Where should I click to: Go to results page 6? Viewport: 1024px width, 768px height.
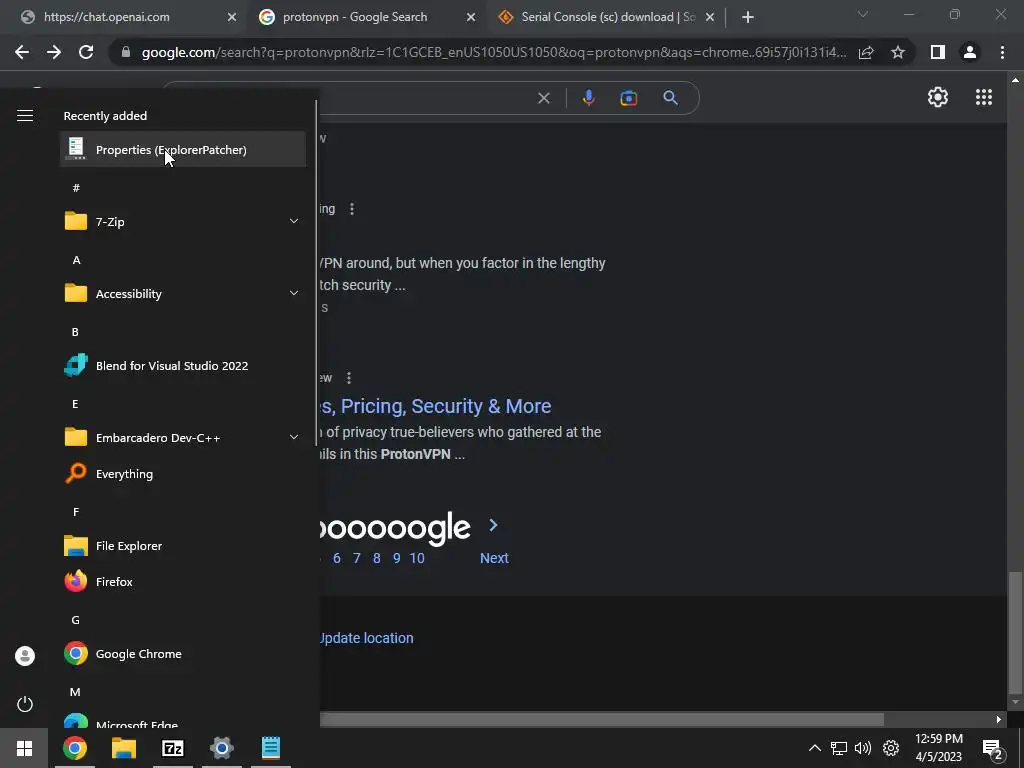click(x=337, y=558)
